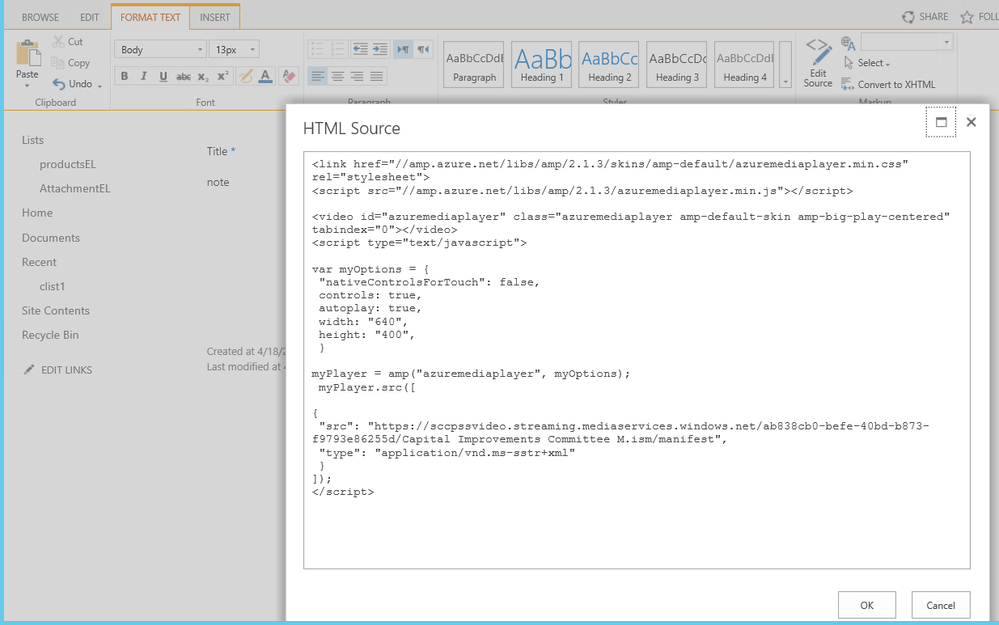Image resolution: width=999 pixels, height=625 pixels.
Task: Click the Italic formatting icon
Action: pos(143,76)
